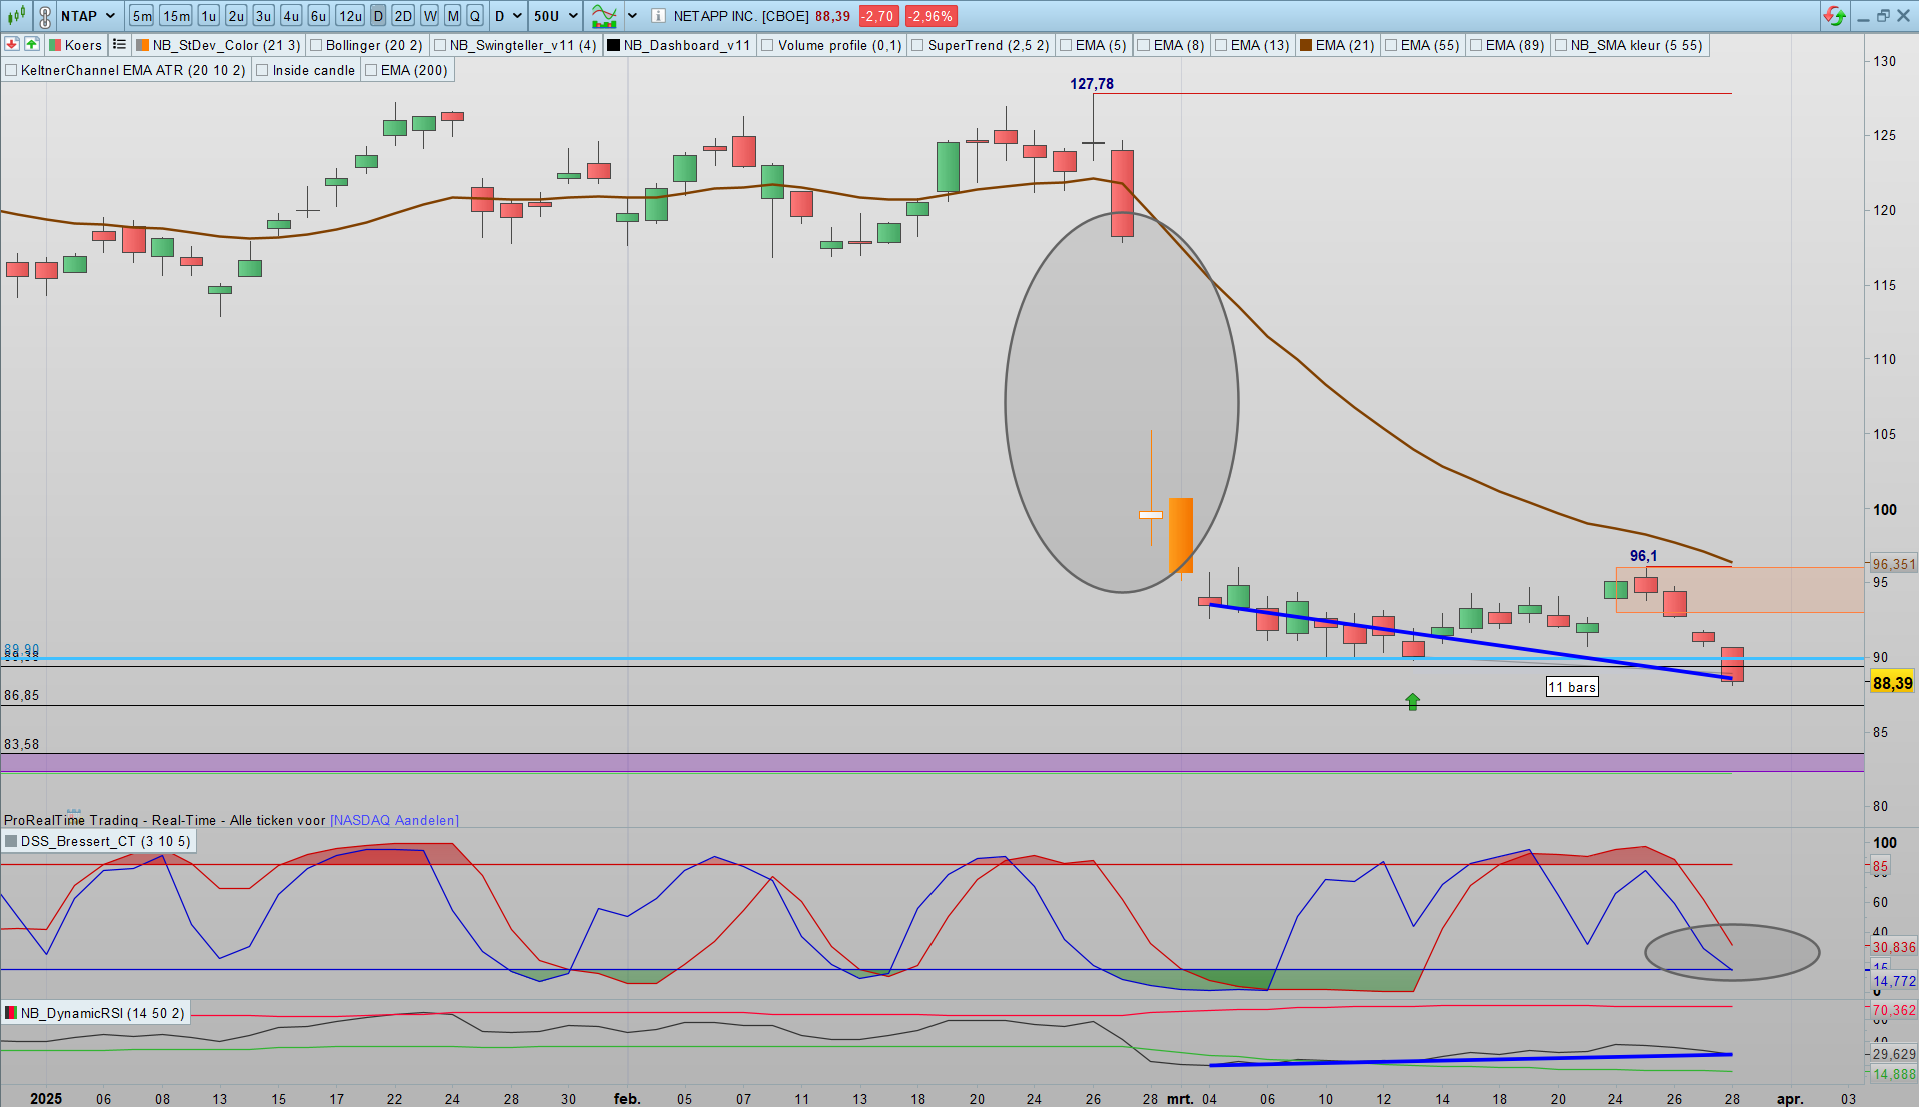Click the 96,1 price label
Screen dimensions: 1919x1107
[x=1643, y=556]
